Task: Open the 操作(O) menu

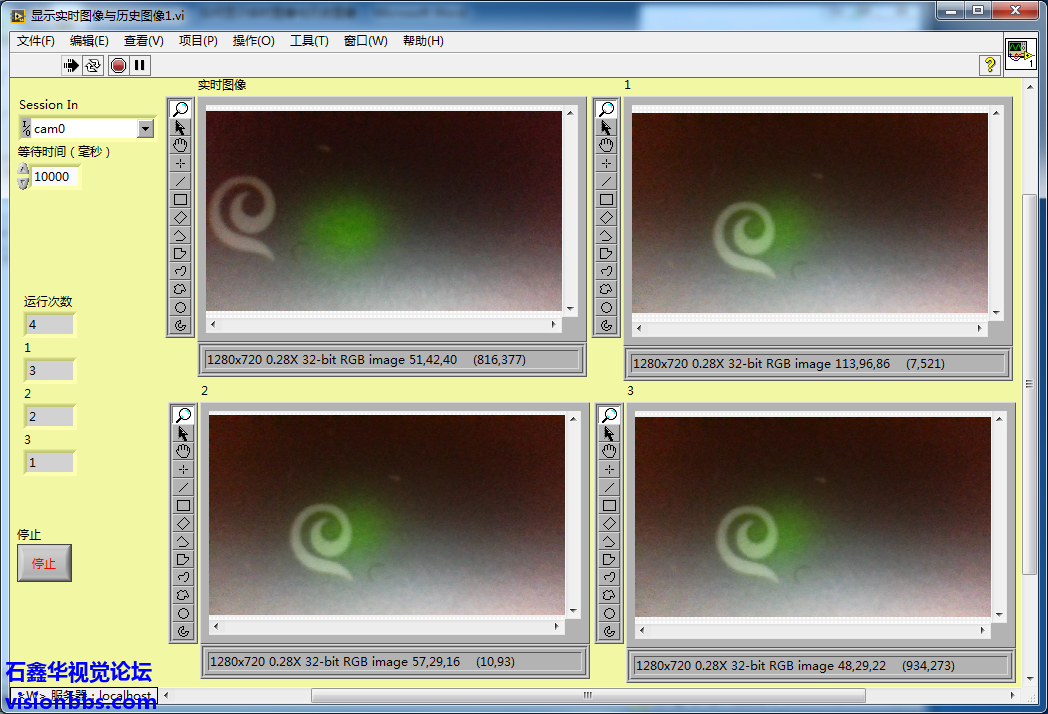Action: coord(253,41)
